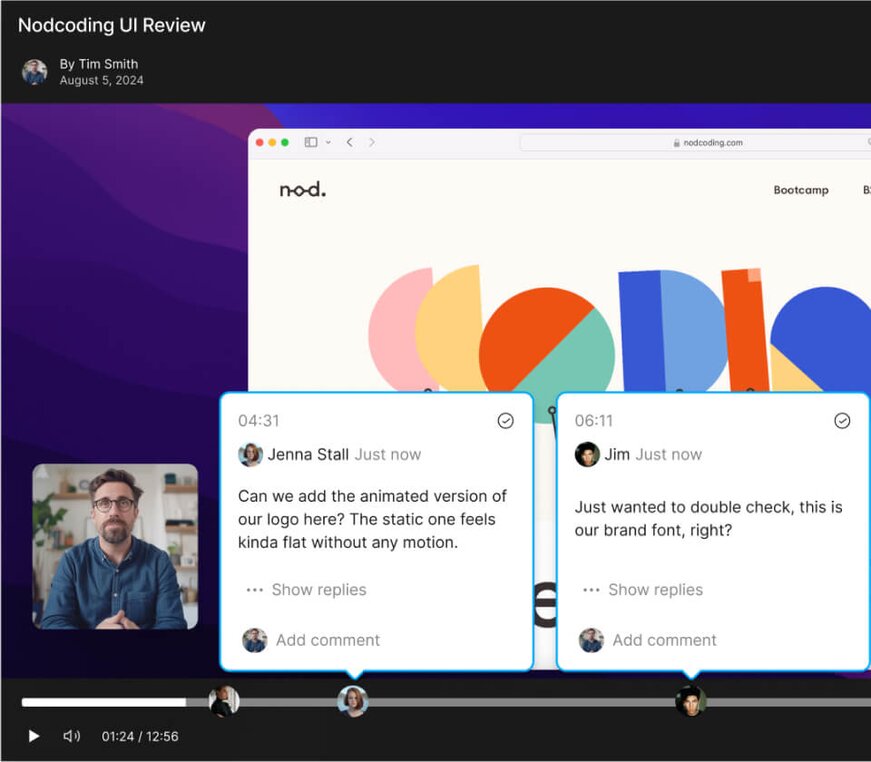The height and width of the screenshot is (762, 871).
Task: Click the nod. logo on the webpage
Action: tap(302, 190)
